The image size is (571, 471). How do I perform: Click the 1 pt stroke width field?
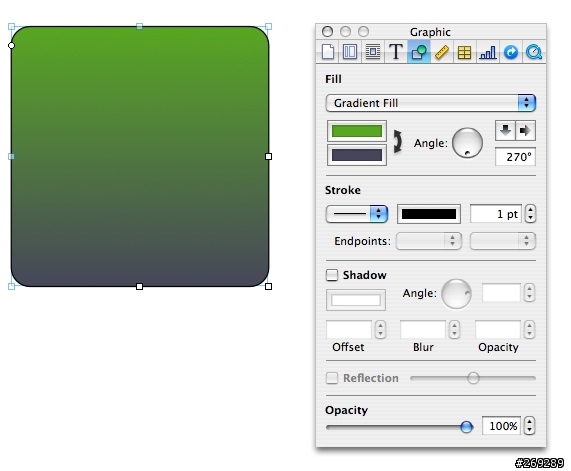(x=496, y=214)
